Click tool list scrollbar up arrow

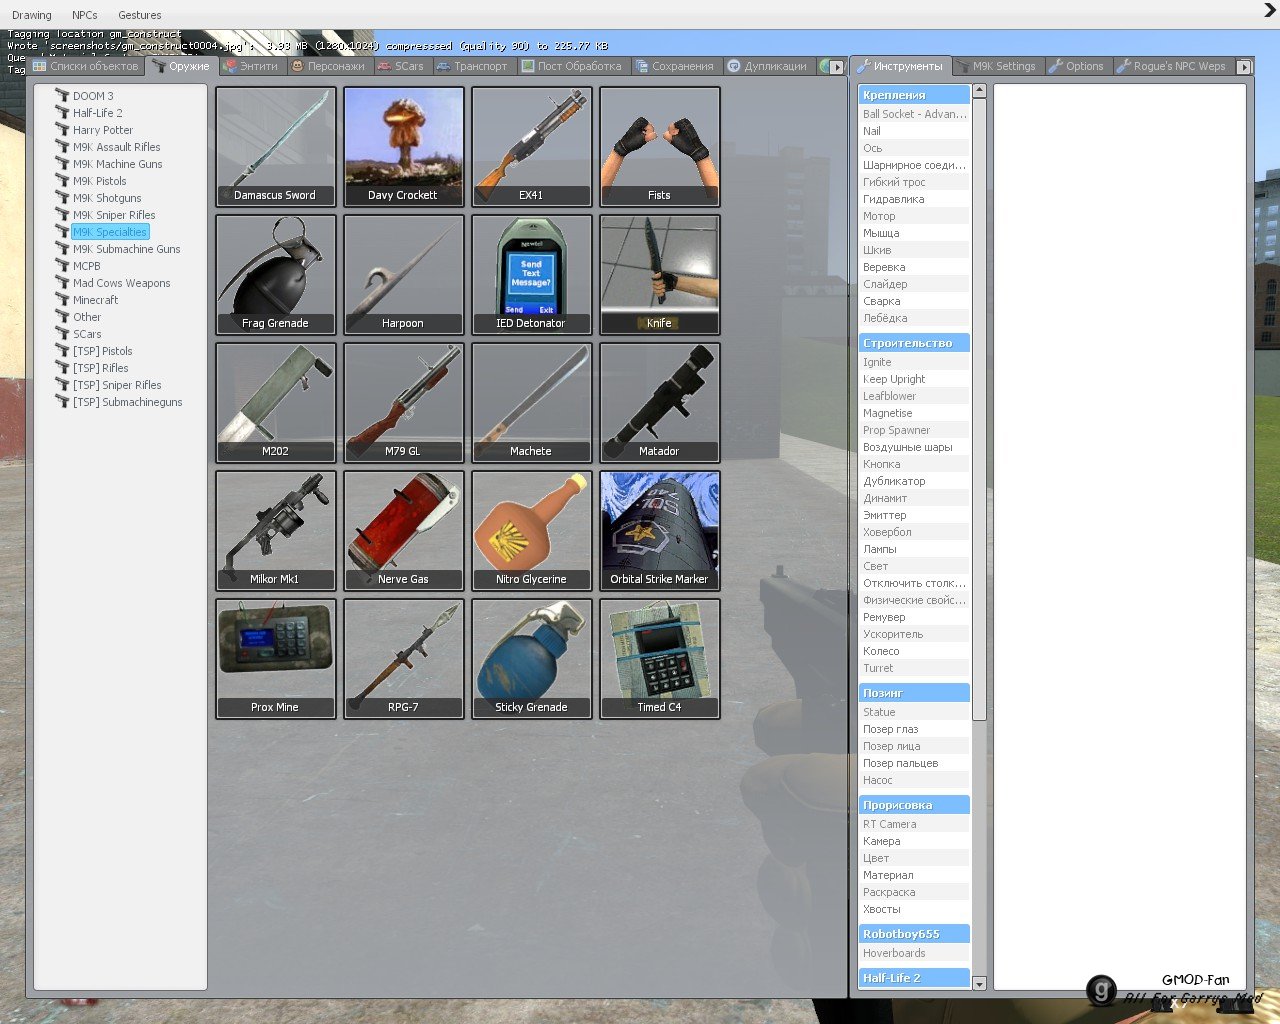click(x=979, y=91)
